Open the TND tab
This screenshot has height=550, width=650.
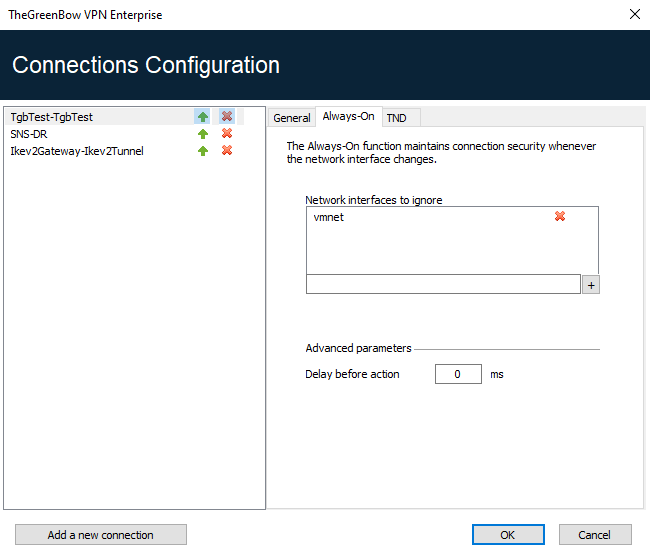[x=396, y=118]
